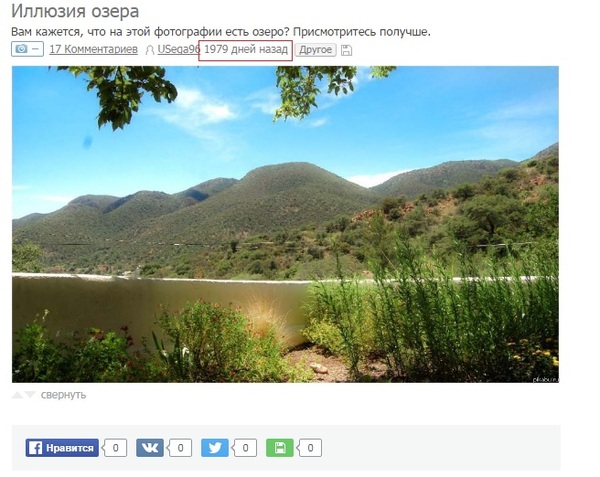The width and height of the screenshot is (600, 477).
Task: Click the Facebook like counter
Action: pyautogui.click(x=115, y=448)
